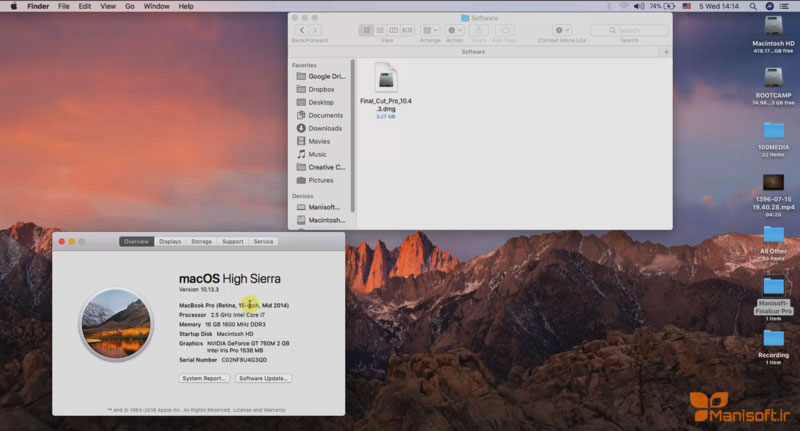Click the Edit Tags toolbar button

pyautogui.click(x=505, y=30)
